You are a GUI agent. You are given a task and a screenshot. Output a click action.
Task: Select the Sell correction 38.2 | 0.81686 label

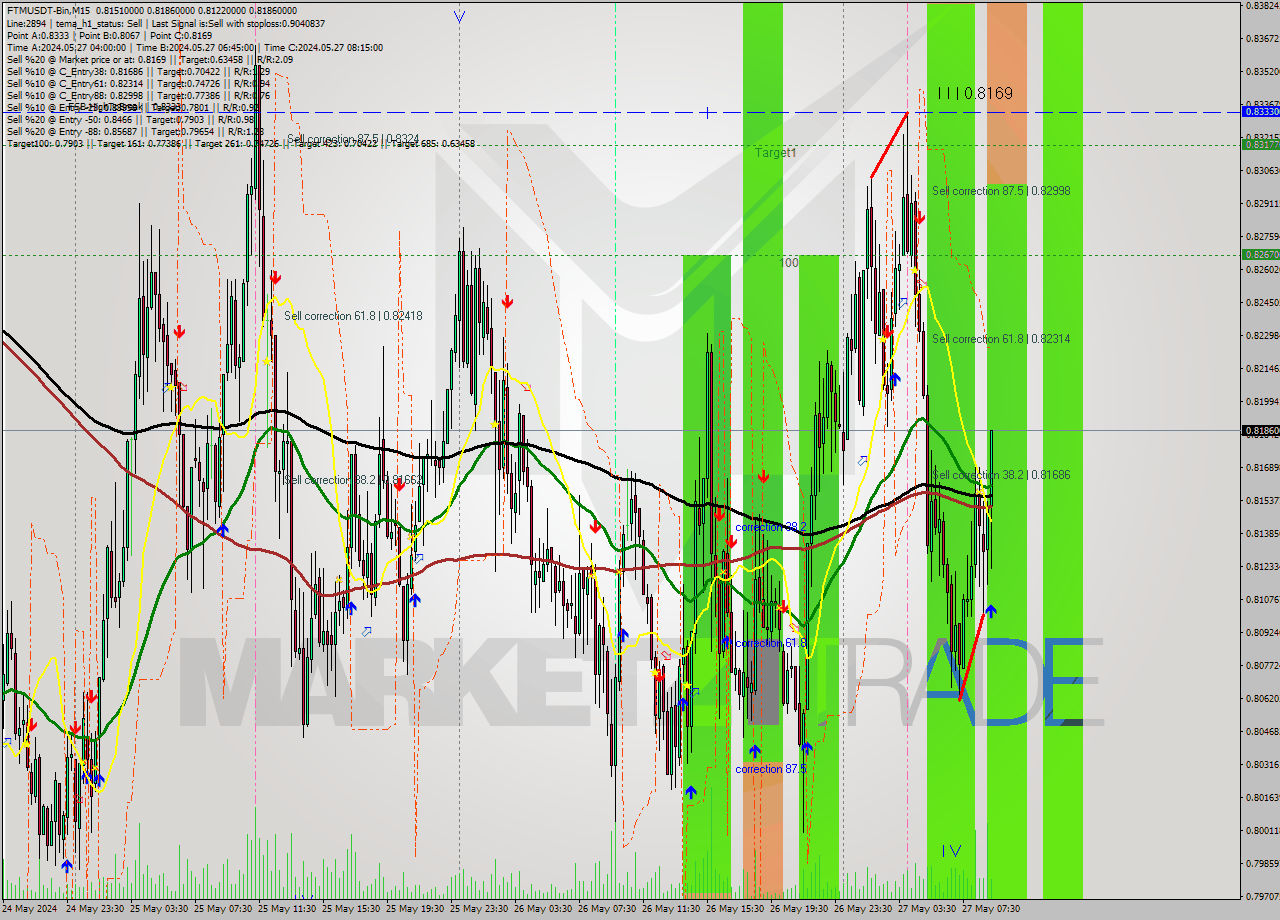tap(1001, 475)
